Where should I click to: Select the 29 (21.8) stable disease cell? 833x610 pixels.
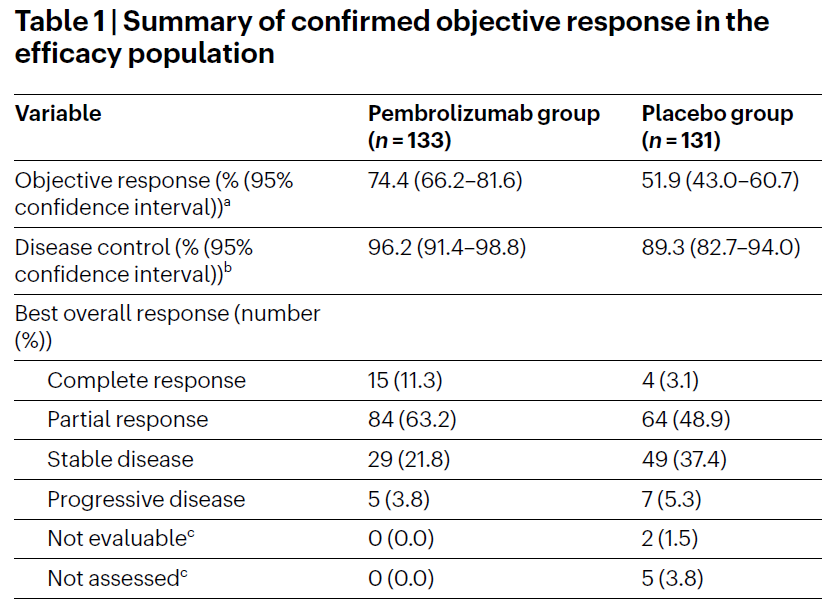click(x=406, y=460)
